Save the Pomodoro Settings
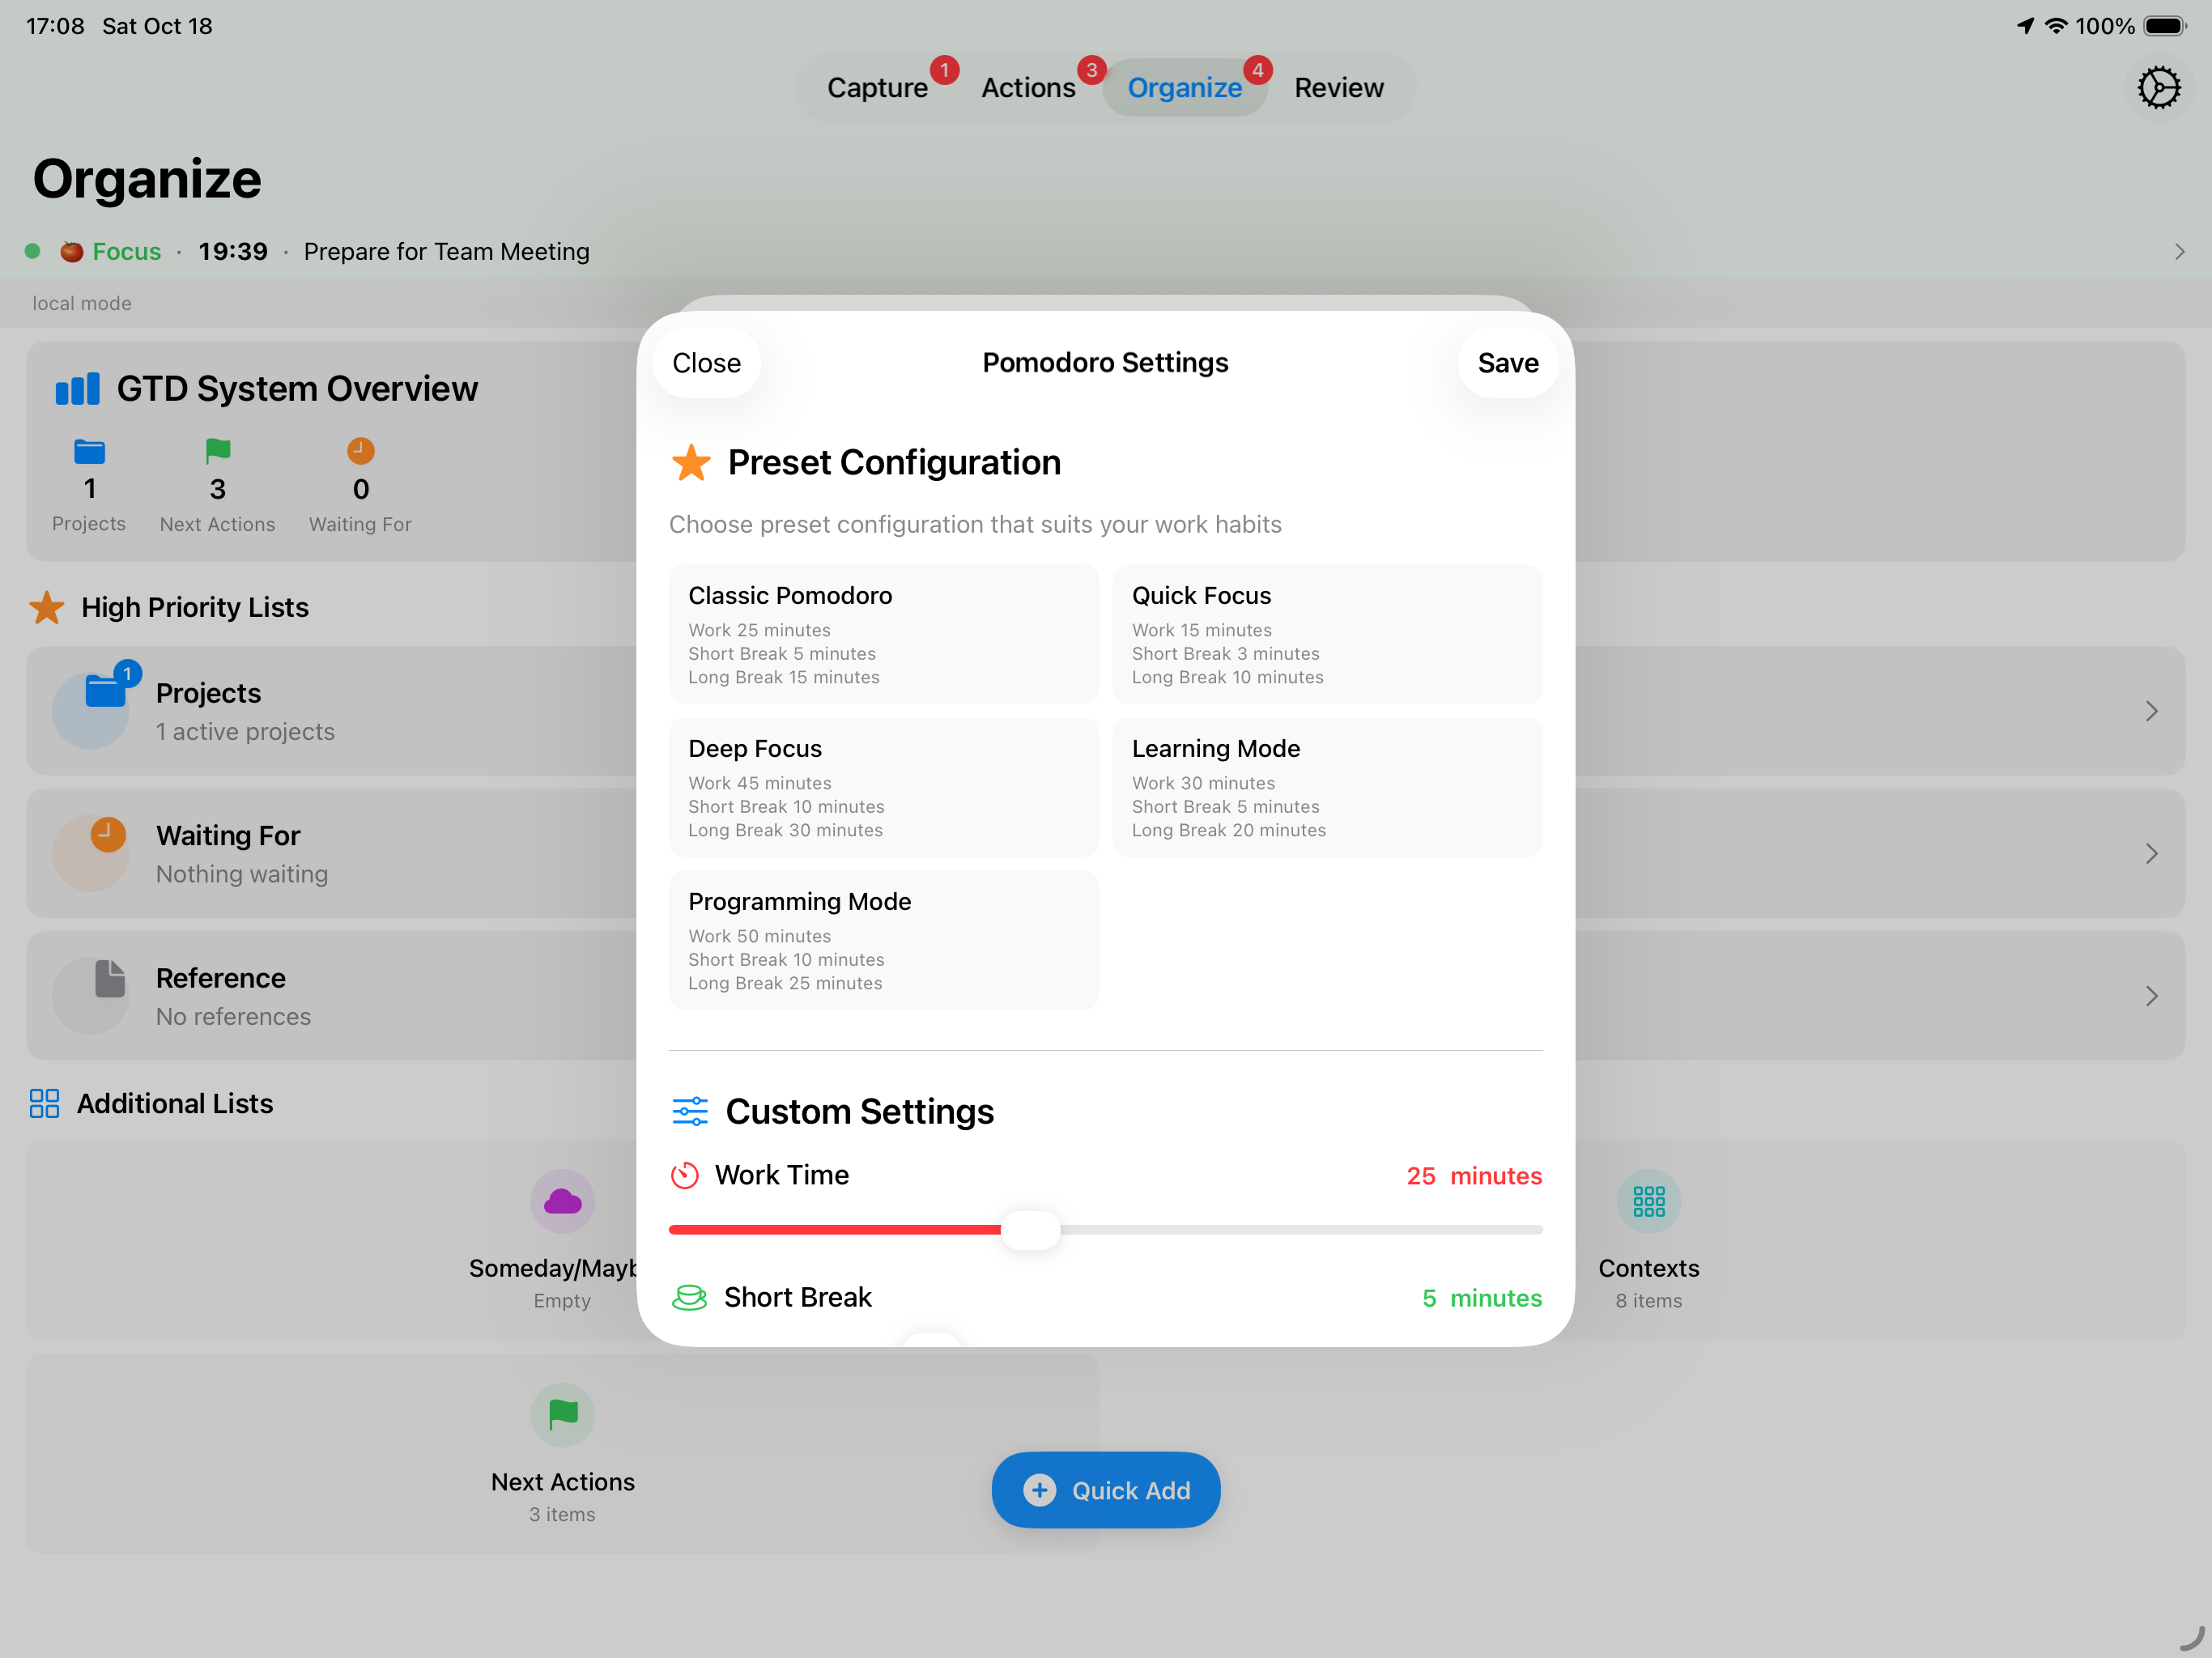The width and height of the screenshot is (2212, 1658). pos(1507,362)
